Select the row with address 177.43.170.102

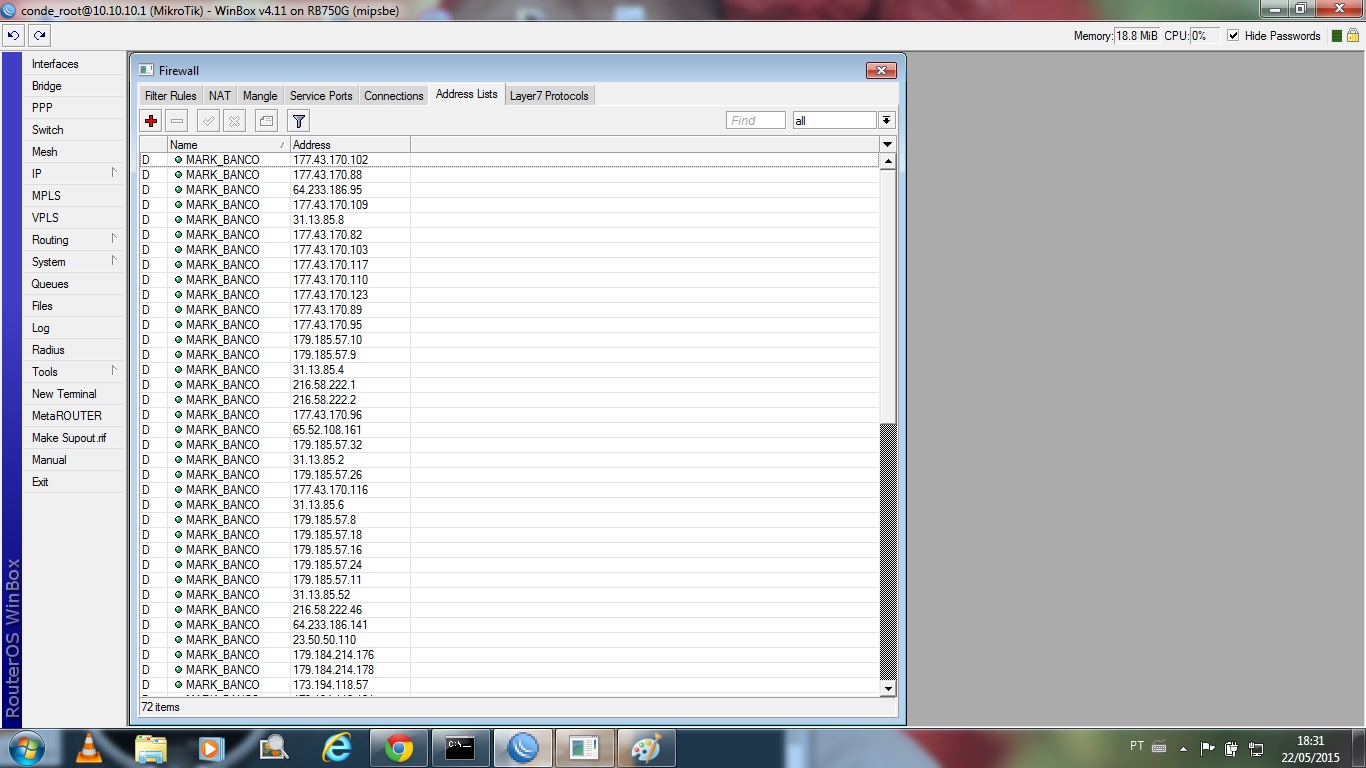(x=510, y=160)
